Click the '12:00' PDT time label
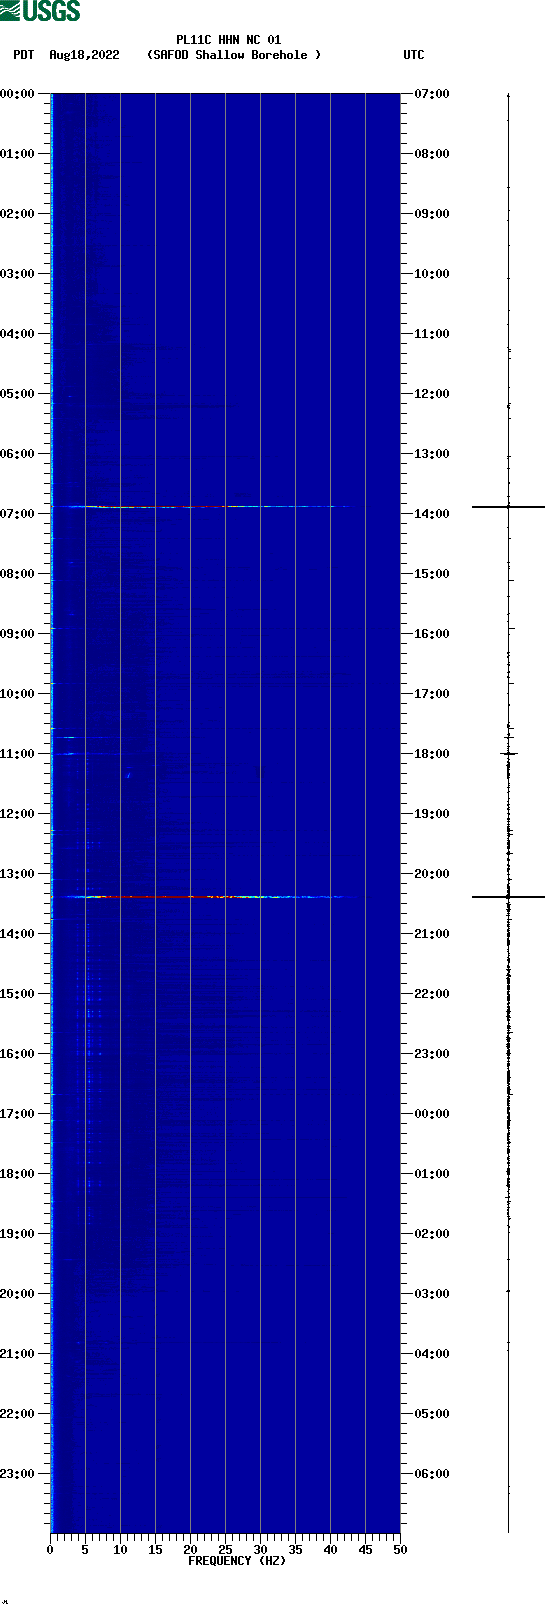 click(x=17, y=814)
